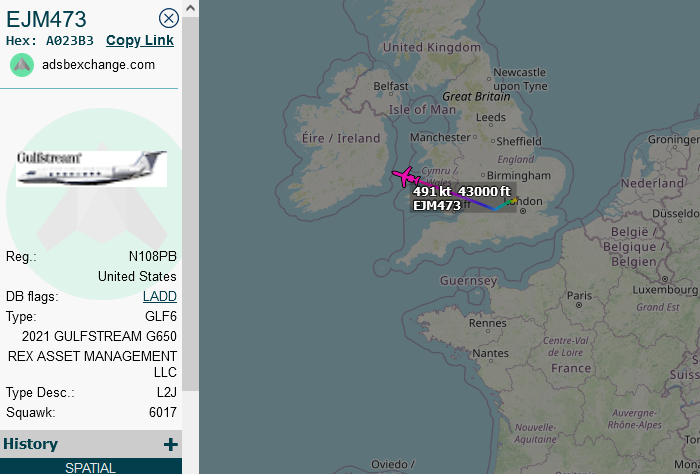Click the History section header label
Viewport: 700px width, 474px height.
click(31, 444)
